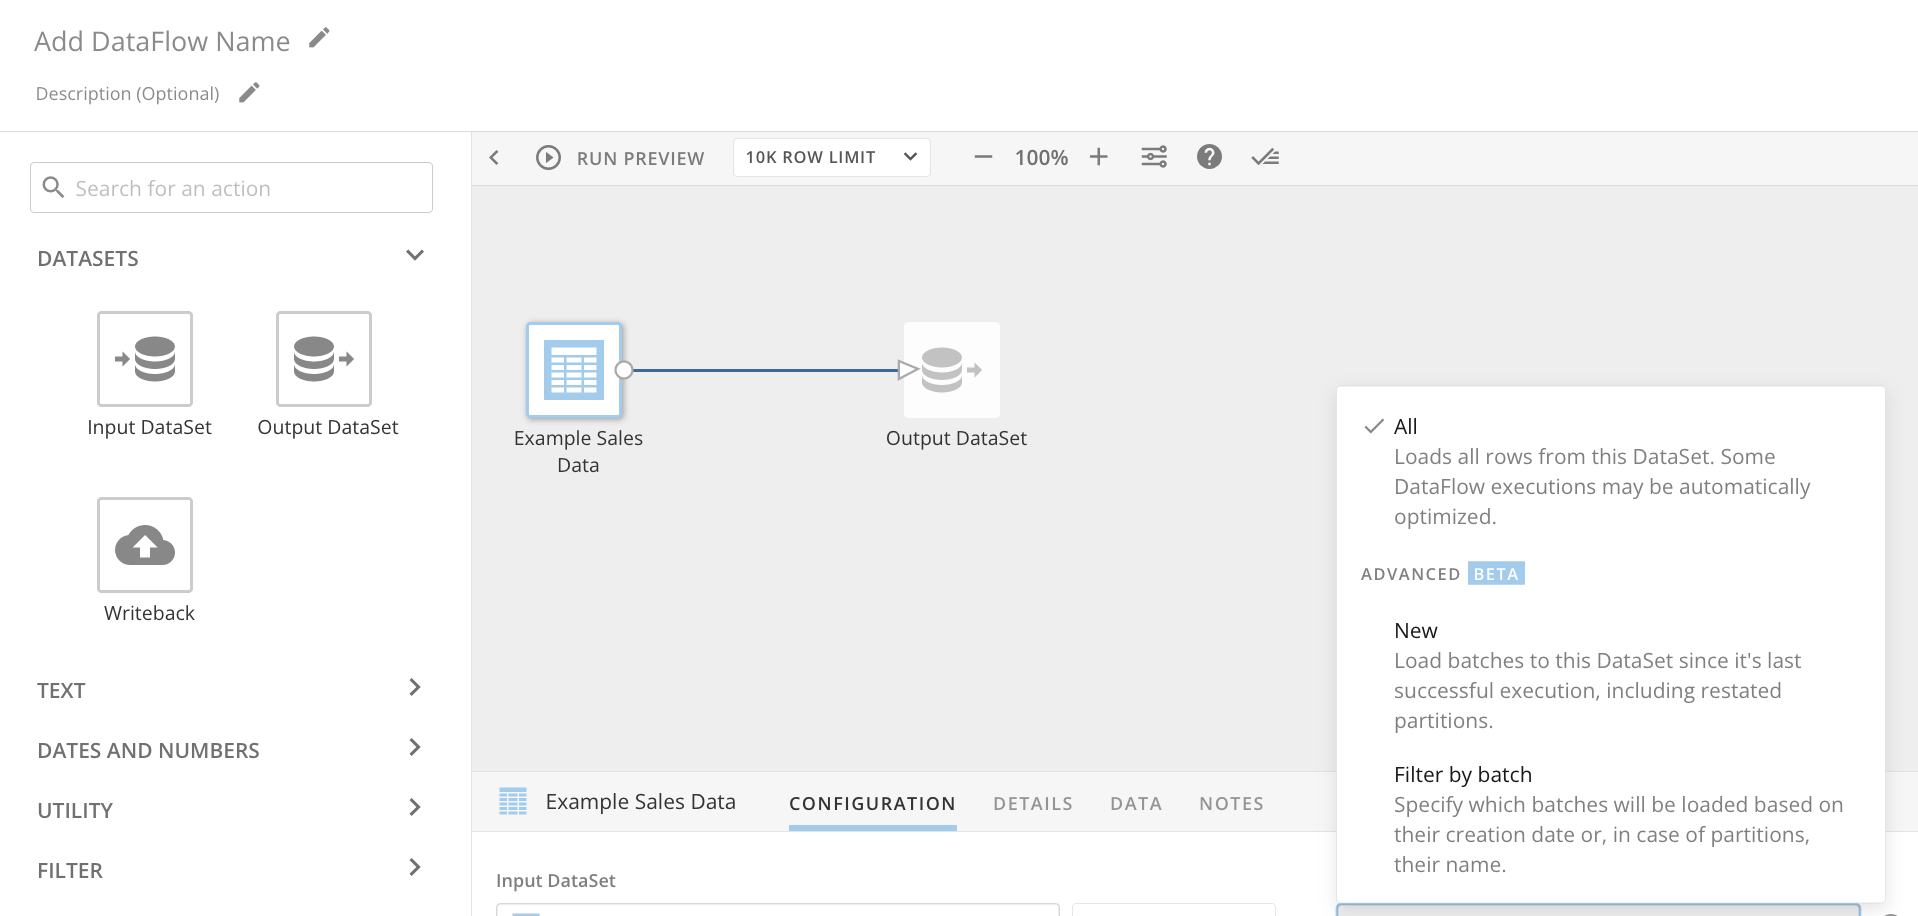This screenshot has height=916, width=1918.
Task: Select the Input DataSet action icon
Action: [x=145, y=358]
